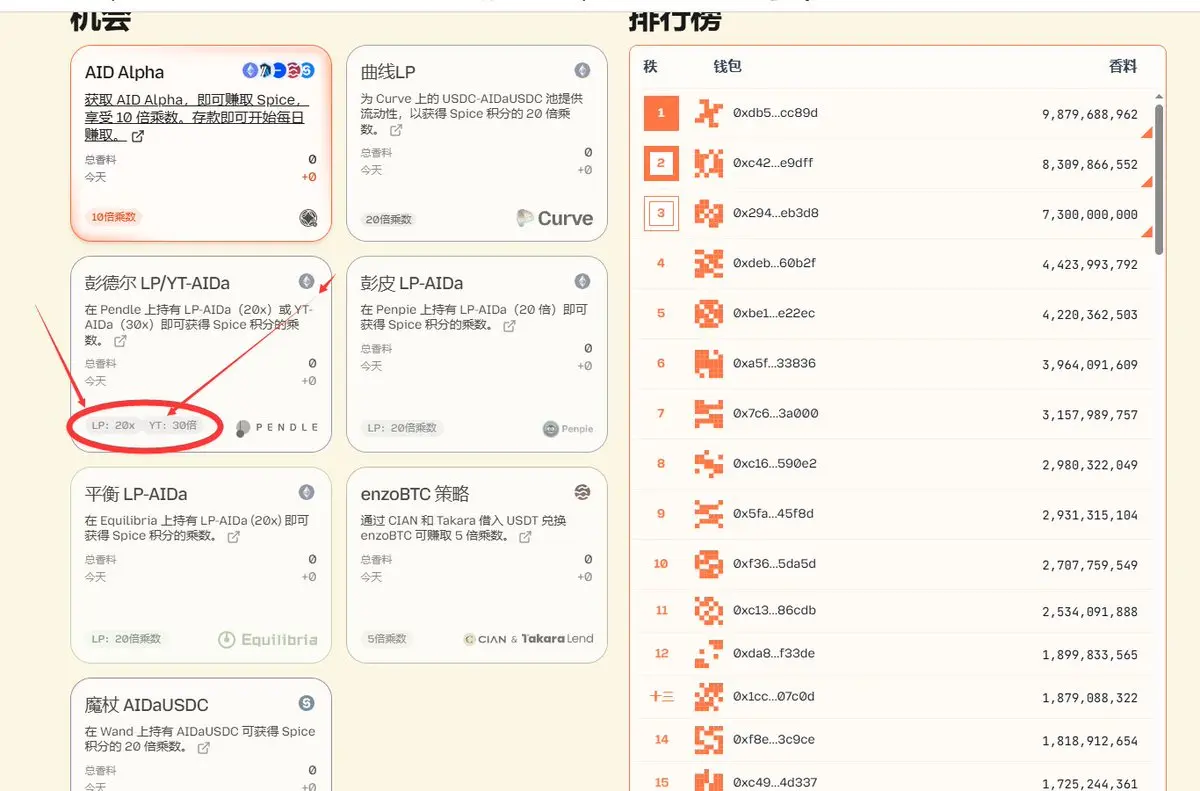Viewport: 1200px width, 791px height.
Task: Click Ethereum icon on 平衡 LP-AIDa card
Action: click(x=306, y=493)
